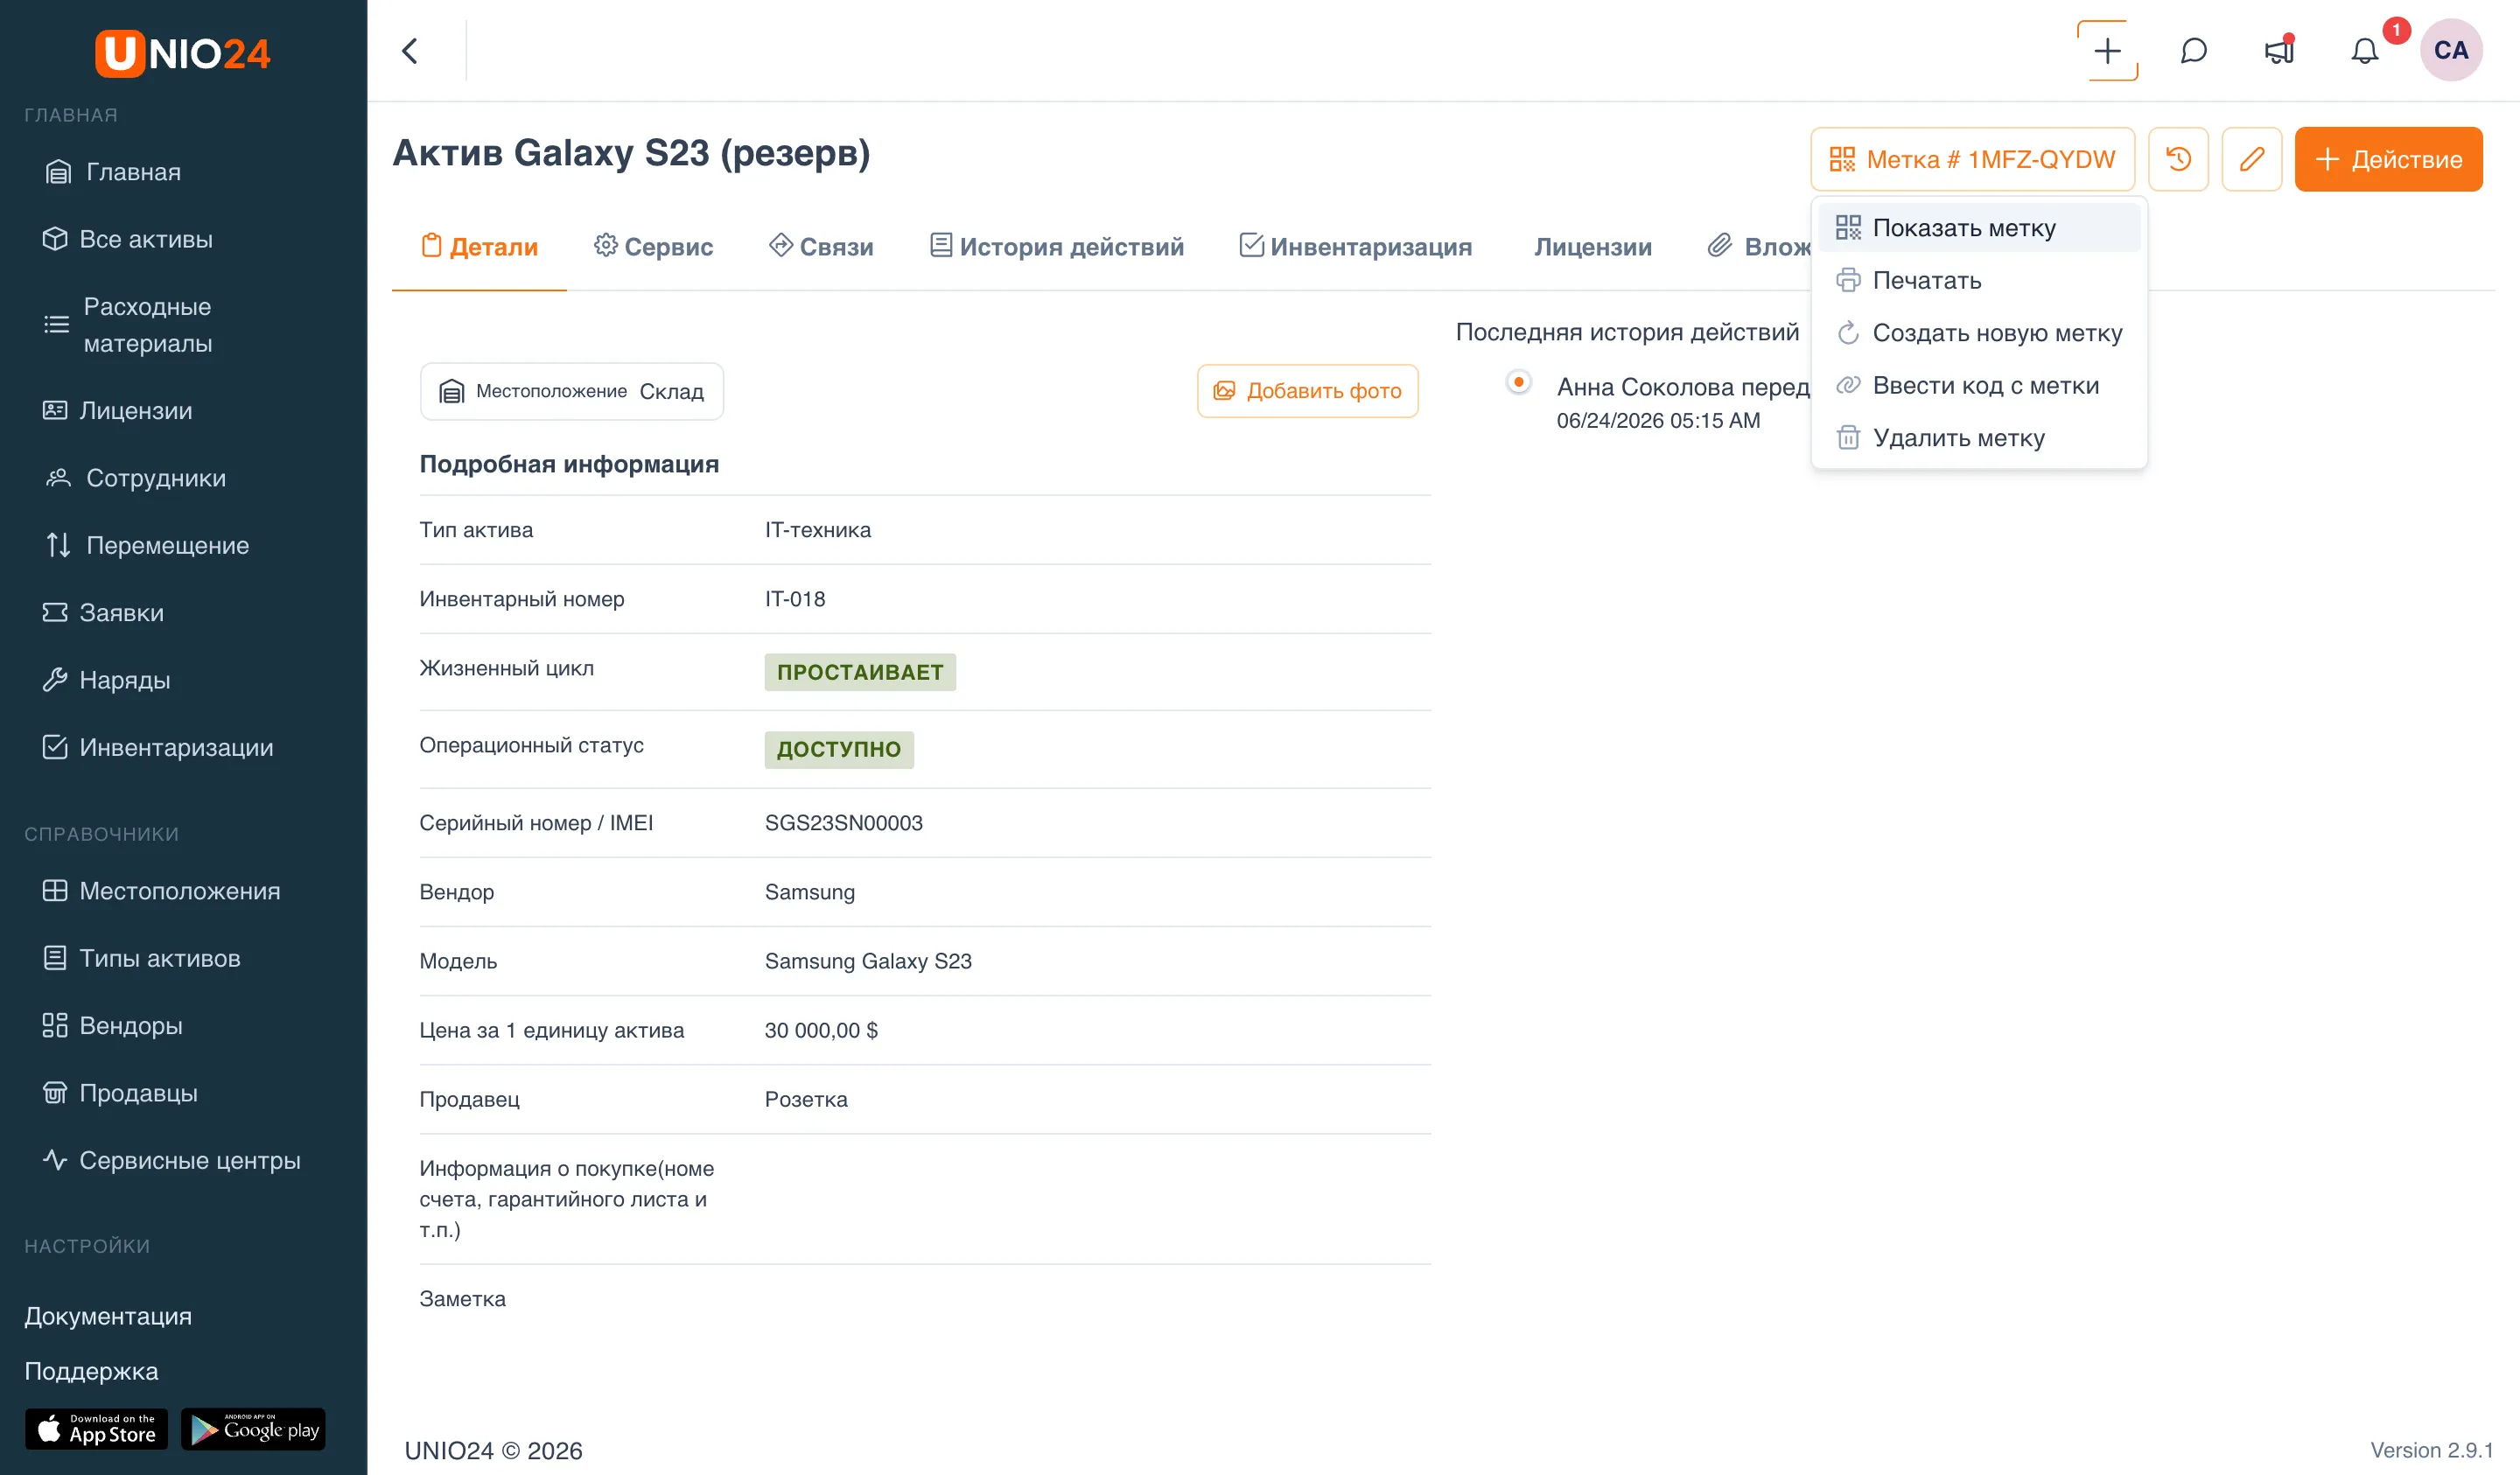Image resolution: width=2520 pixels, height=1475 pixels.
Task: Click the history clock icon button
Action: (x=2178, y=159)
